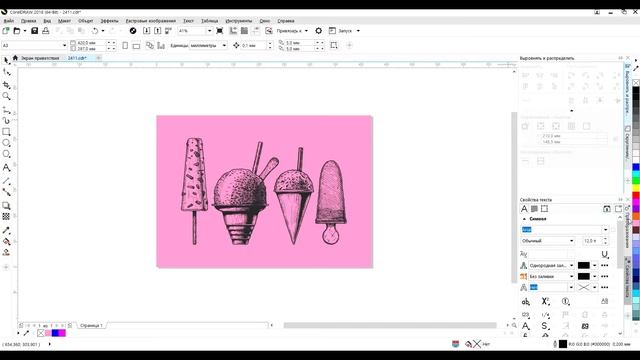Toggle underline U button in text properties
This screenshot has height=360, width=640.
(x=605, y=254)
